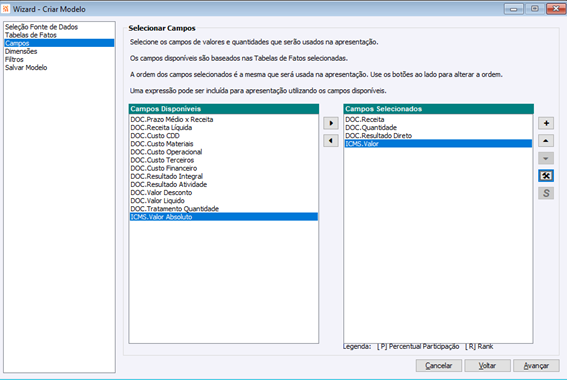Move ICMS.Valor up with up arrow

(x=546, y=141)
